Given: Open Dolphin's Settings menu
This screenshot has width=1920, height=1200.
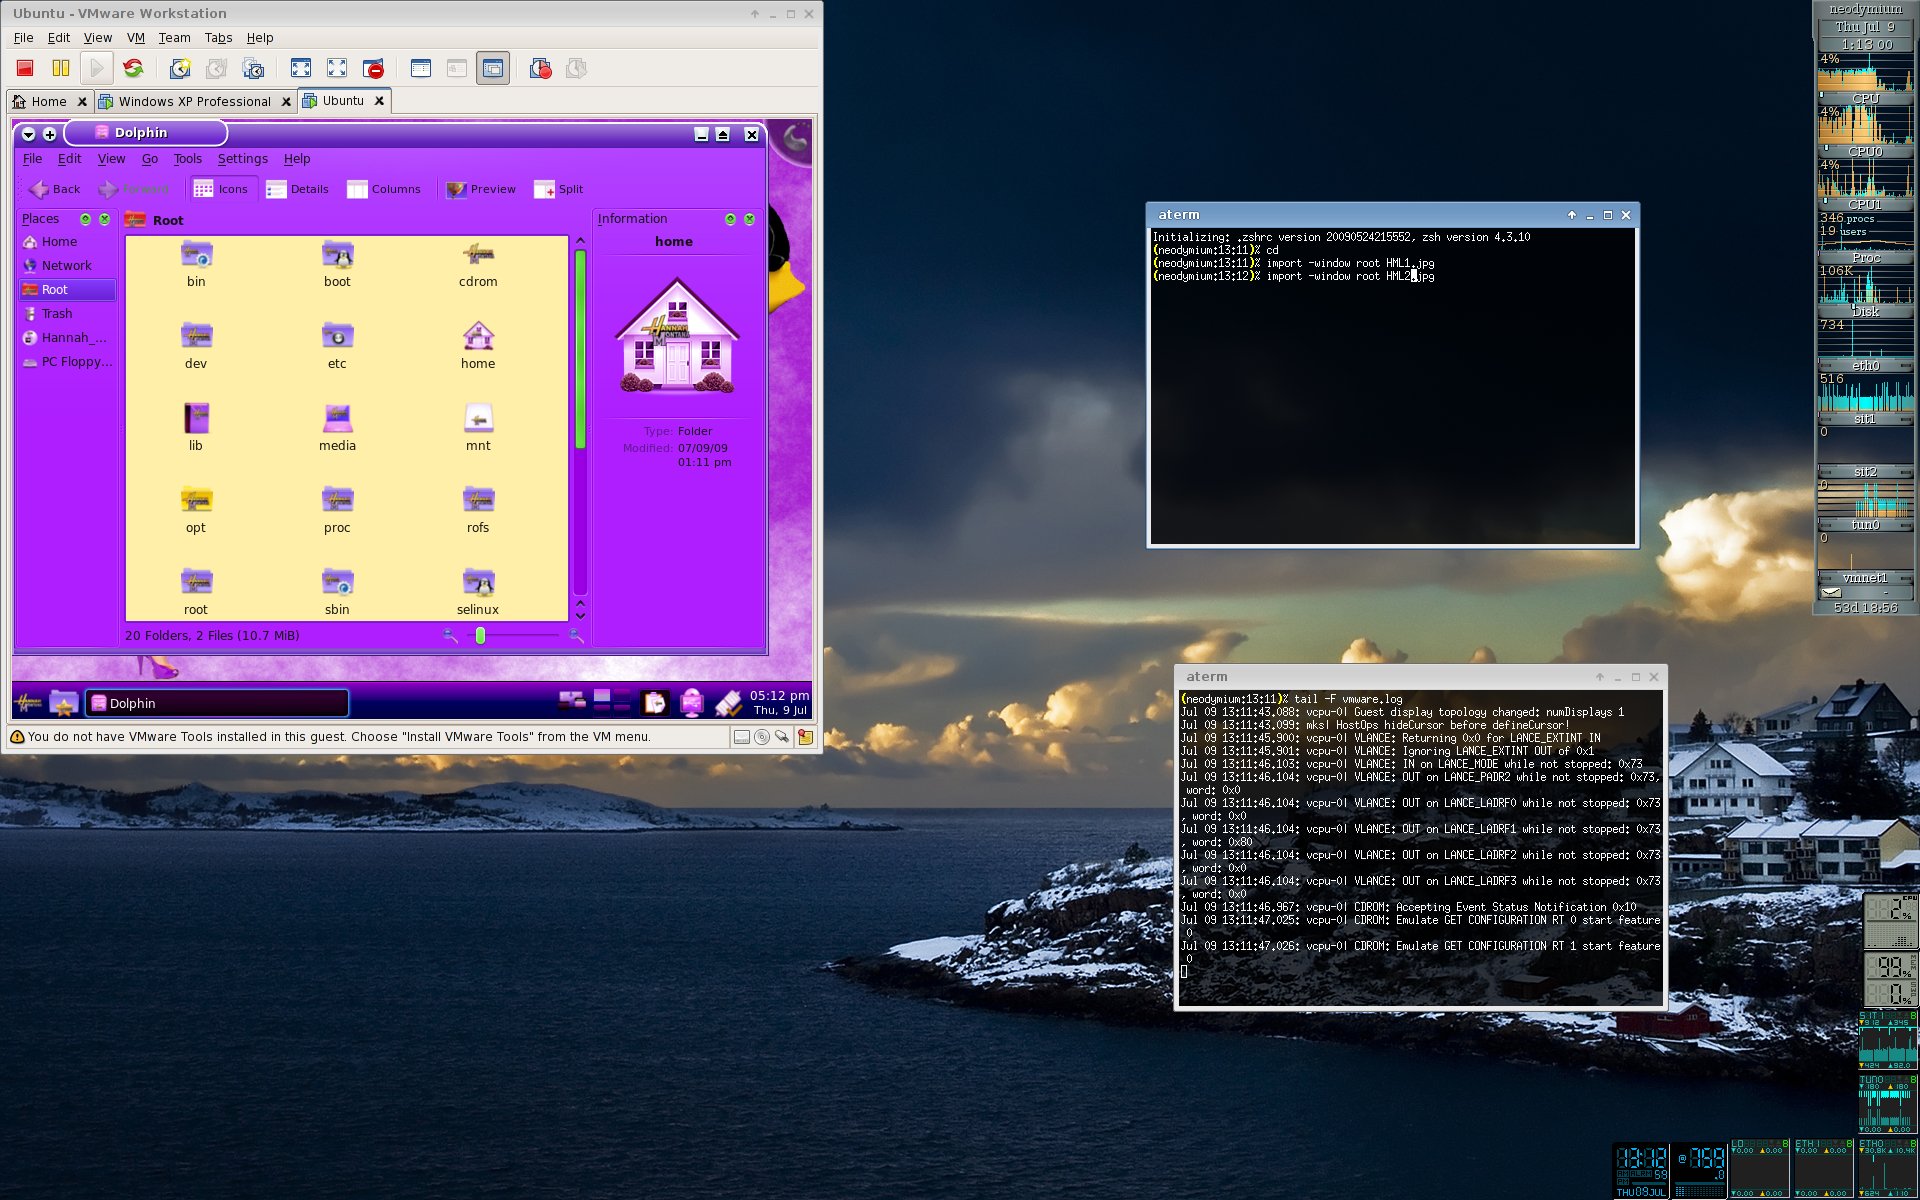Looking at the screenshot, I should (243, 159).
